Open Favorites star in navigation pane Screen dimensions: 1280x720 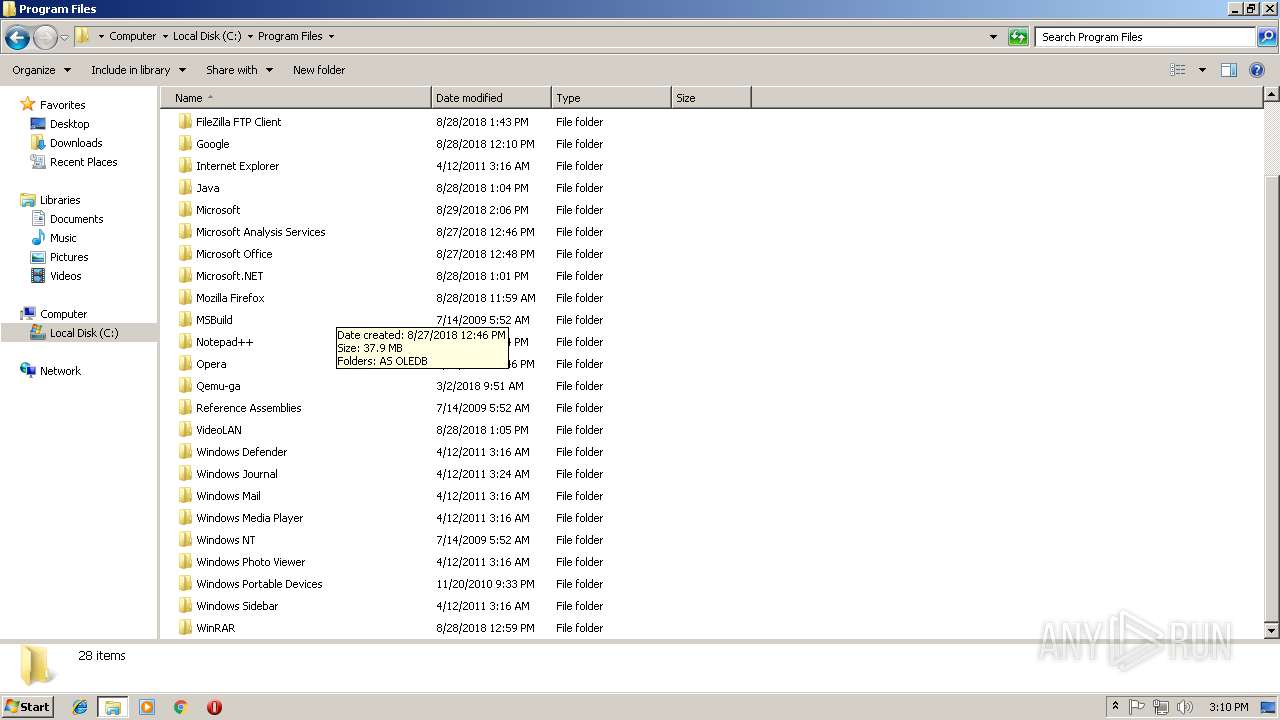pyautogui.click(x=27, y=104)
